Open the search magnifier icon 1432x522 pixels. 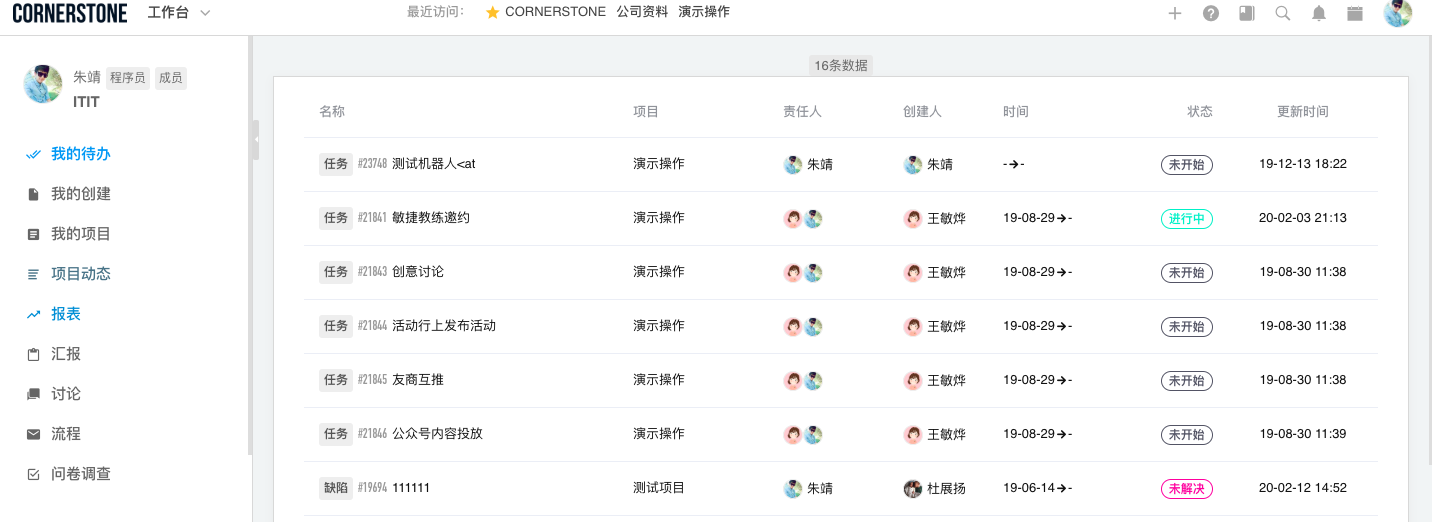(x=1283, y=13)
